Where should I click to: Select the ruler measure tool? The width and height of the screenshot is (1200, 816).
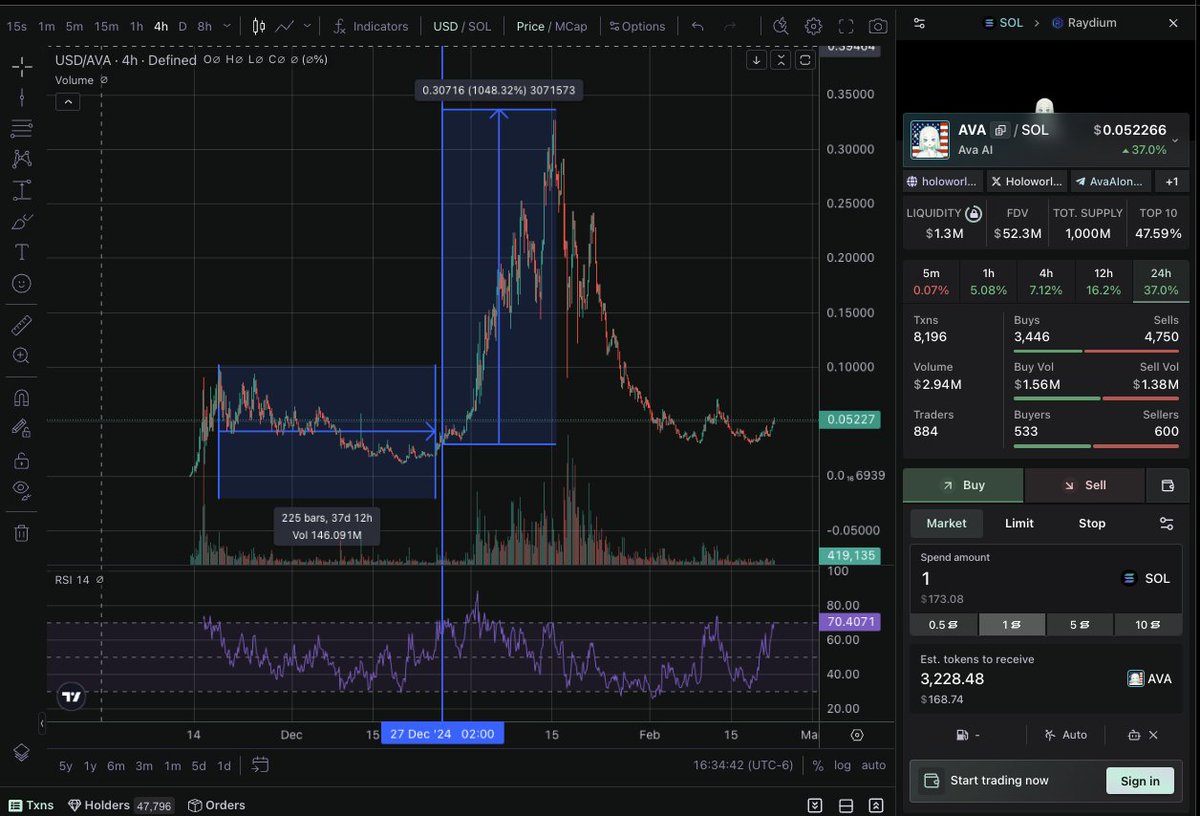pyautogui.click(x=21, y=325)
